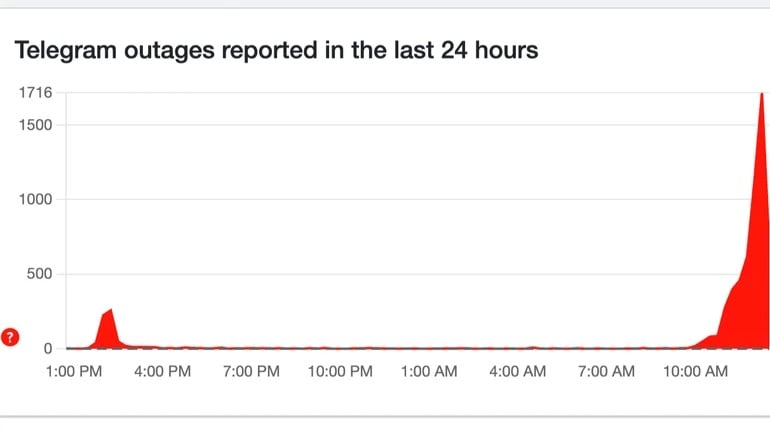Screen dimensions: 770x431
Task: Click the Telegram outages chart title
Action: (276, 50)
